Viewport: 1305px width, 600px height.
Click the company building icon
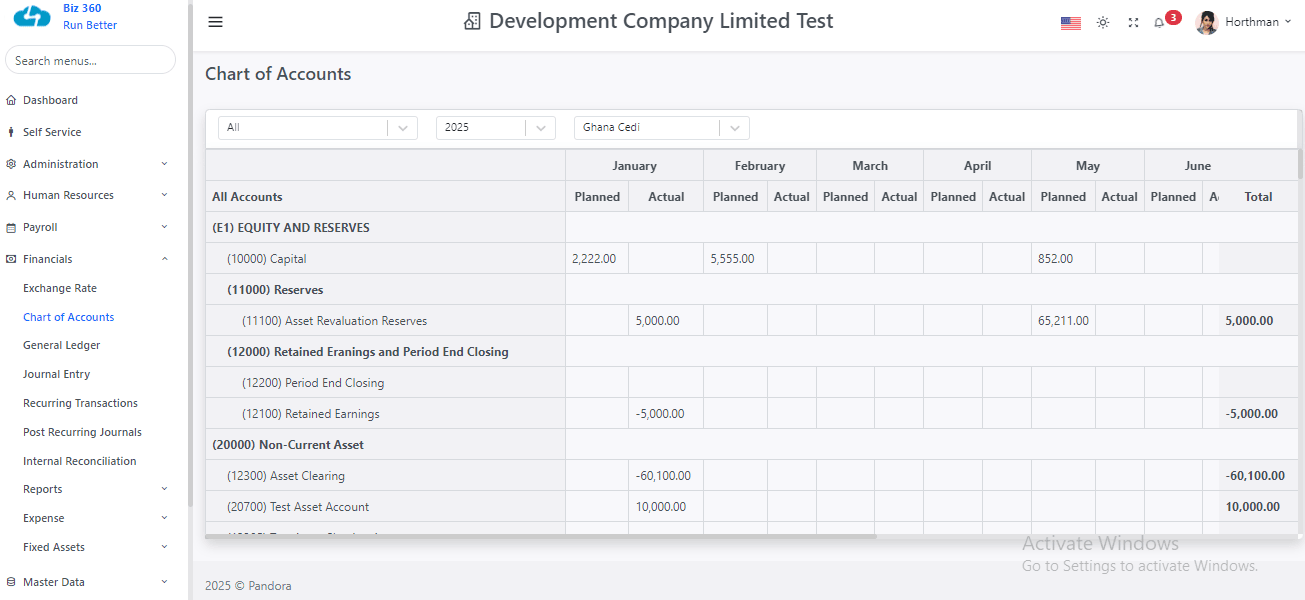pos(473,21)
